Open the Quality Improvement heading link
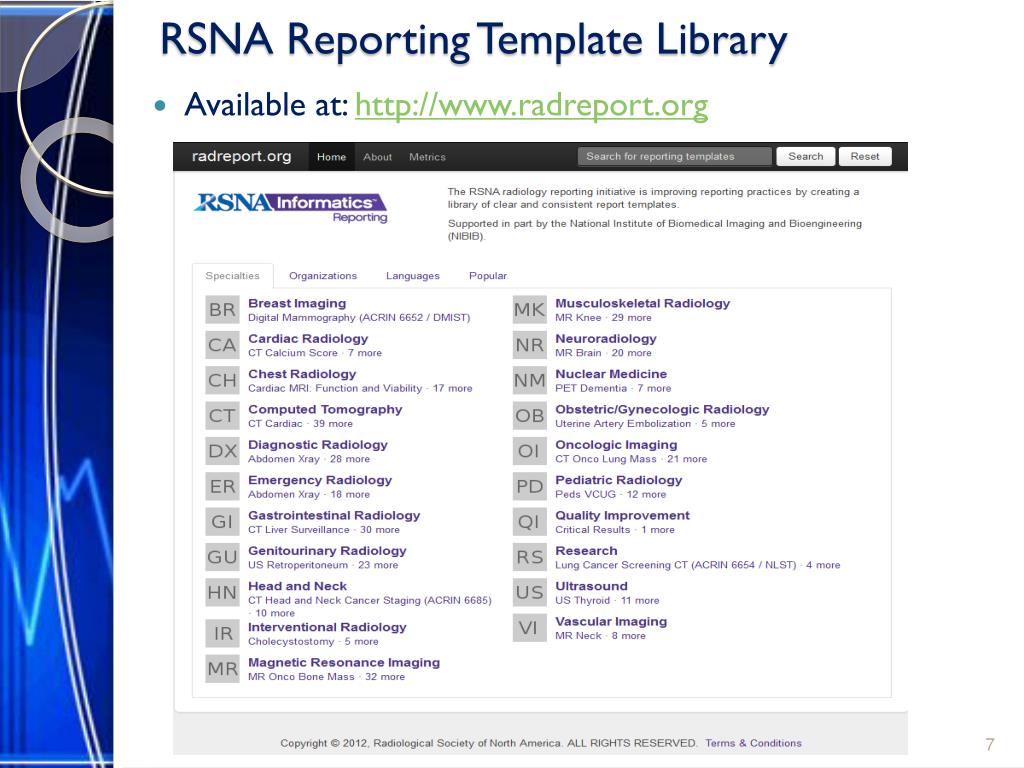This screenshot has height=768, width=1024. tap(622, 515)
